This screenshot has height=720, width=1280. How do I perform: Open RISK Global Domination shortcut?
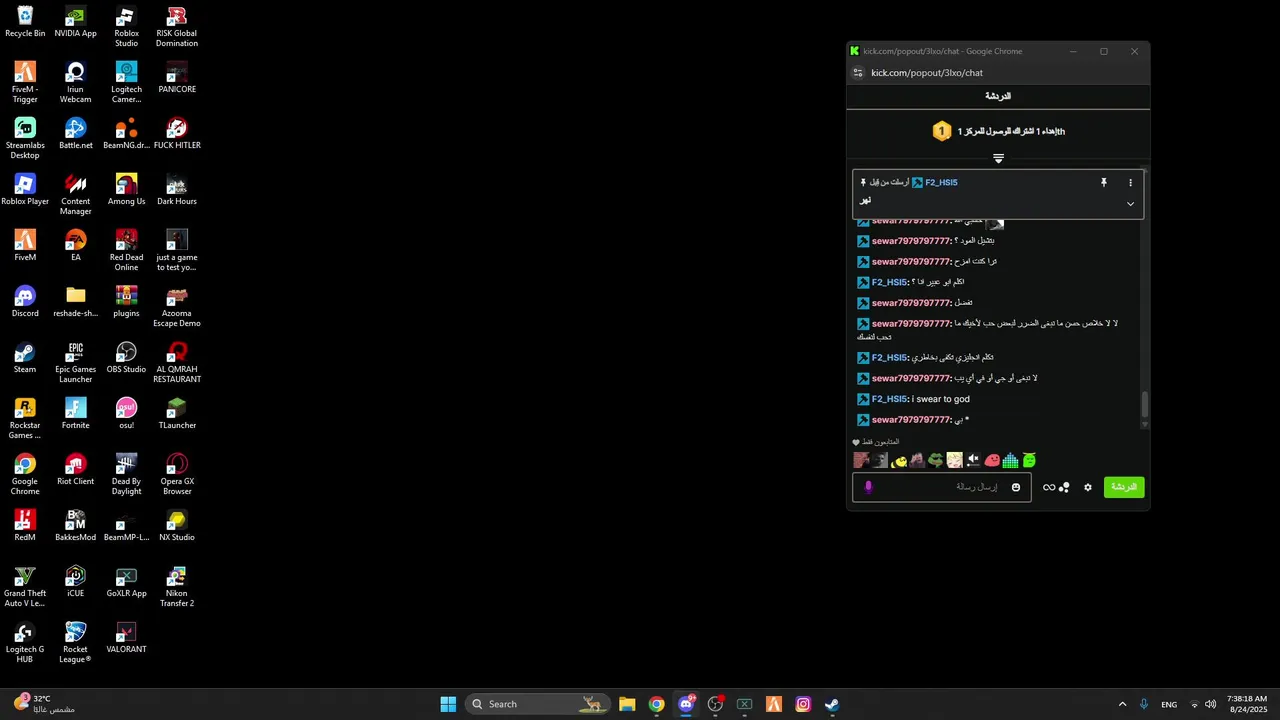click(177, 27)
